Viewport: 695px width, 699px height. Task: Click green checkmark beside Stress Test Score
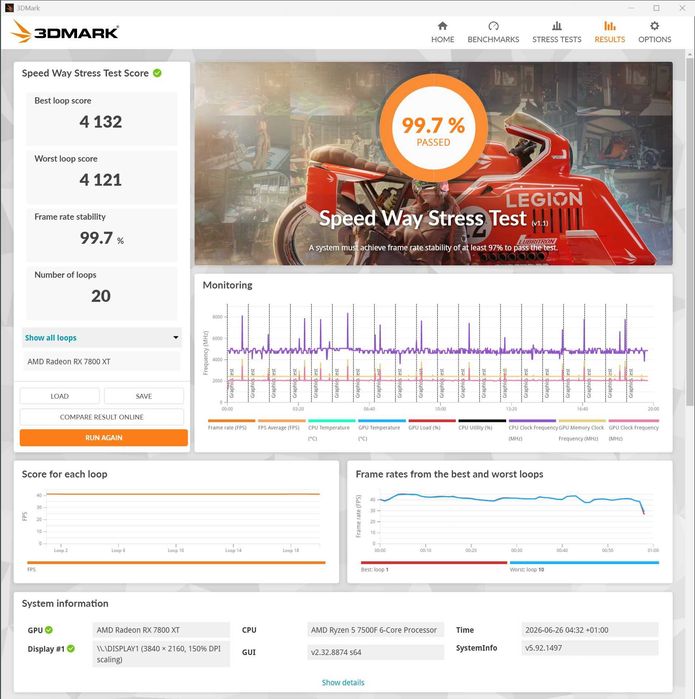[157, 73]
